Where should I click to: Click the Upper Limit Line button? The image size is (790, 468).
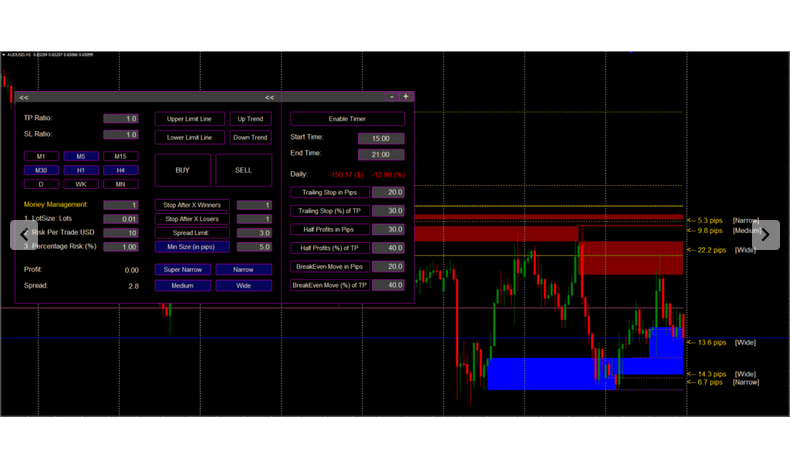pyautogui.click(x=189, y=119)
